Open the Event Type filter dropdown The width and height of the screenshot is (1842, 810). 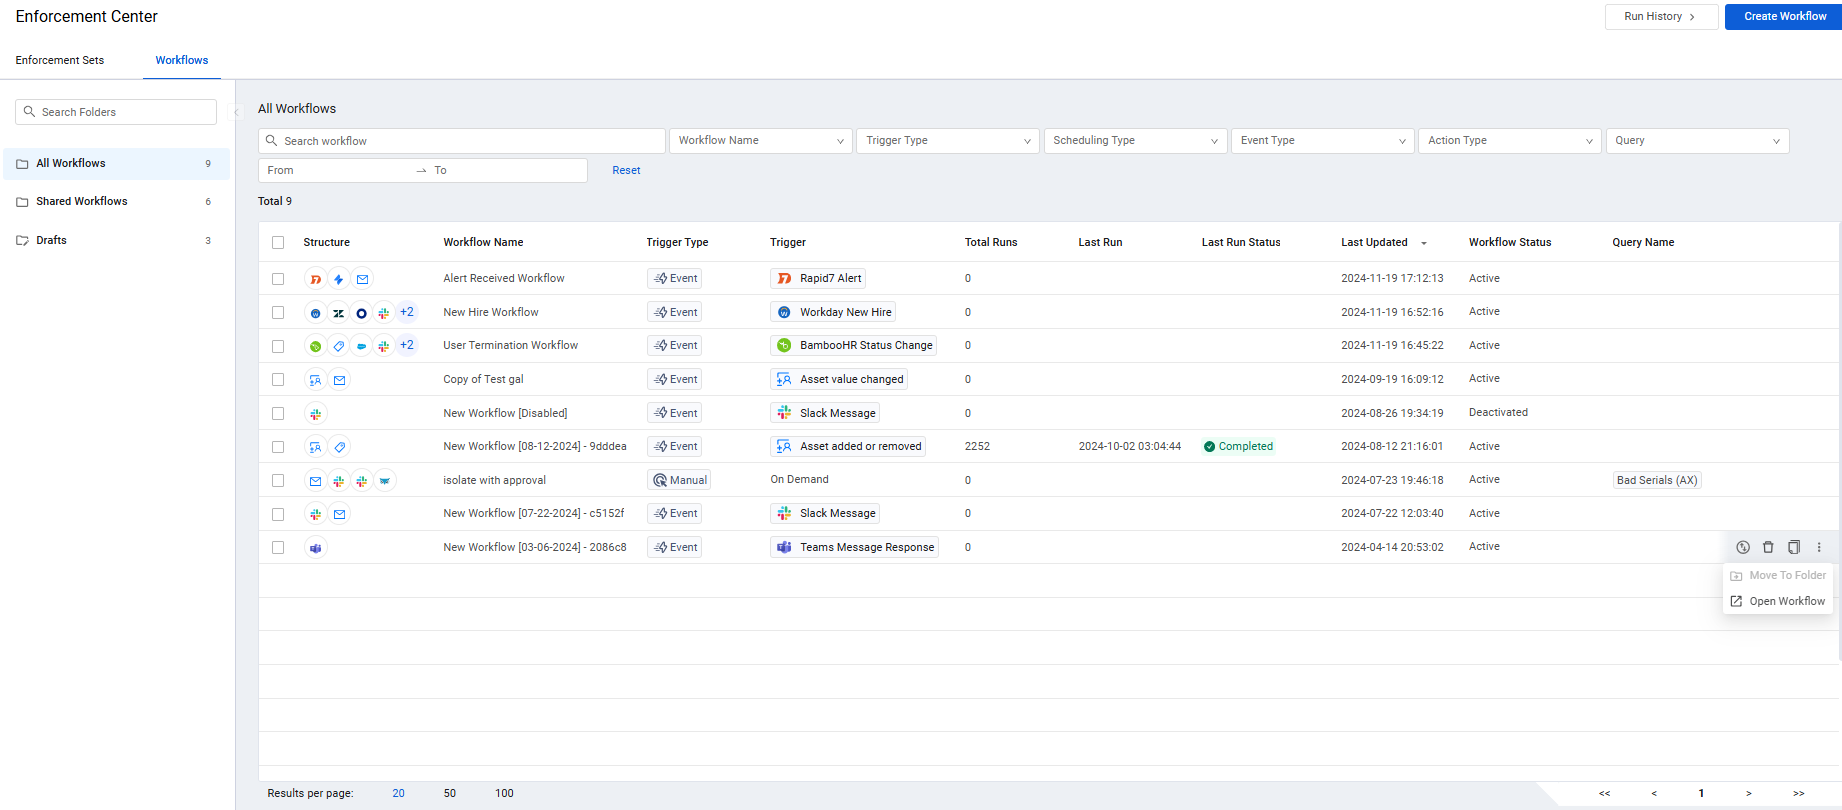(1322, 141)
